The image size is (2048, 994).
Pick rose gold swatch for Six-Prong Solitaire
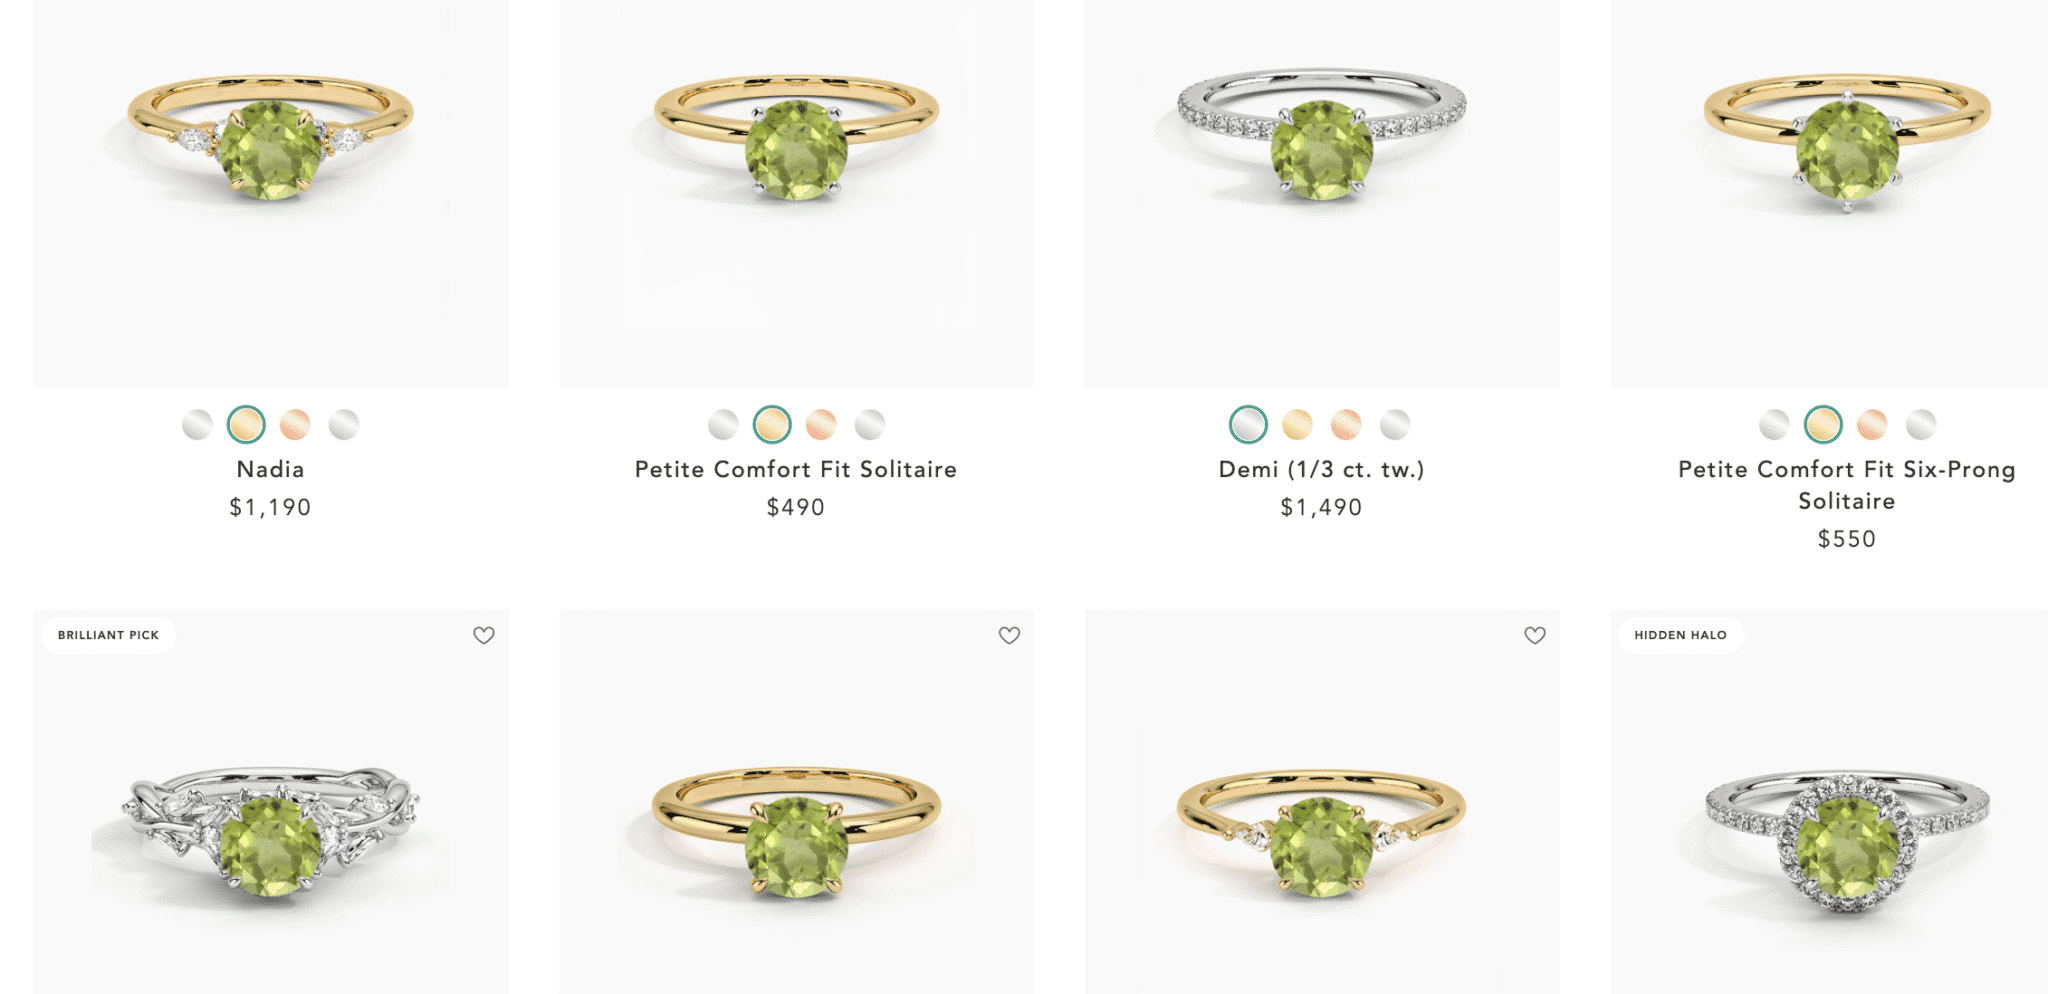click(1872, 425)
